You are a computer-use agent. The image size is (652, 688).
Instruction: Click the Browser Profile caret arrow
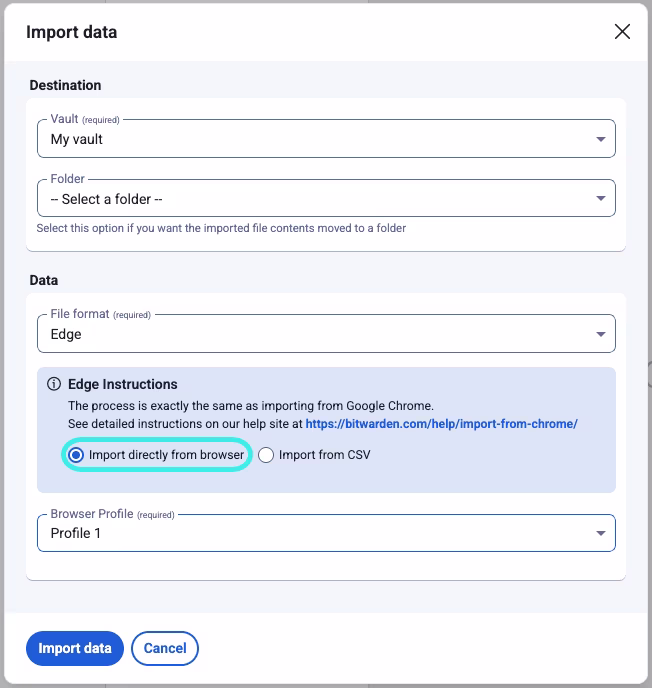coord(600,533)
